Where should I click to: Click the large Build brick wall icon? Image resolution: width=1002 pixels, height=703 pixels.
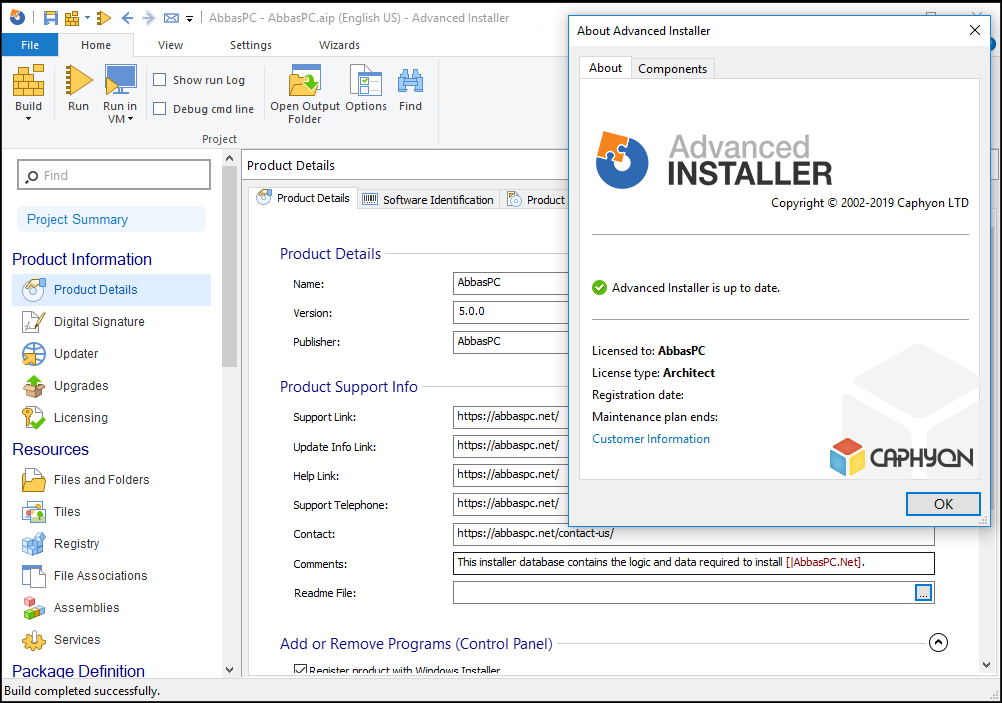[29, 81]
